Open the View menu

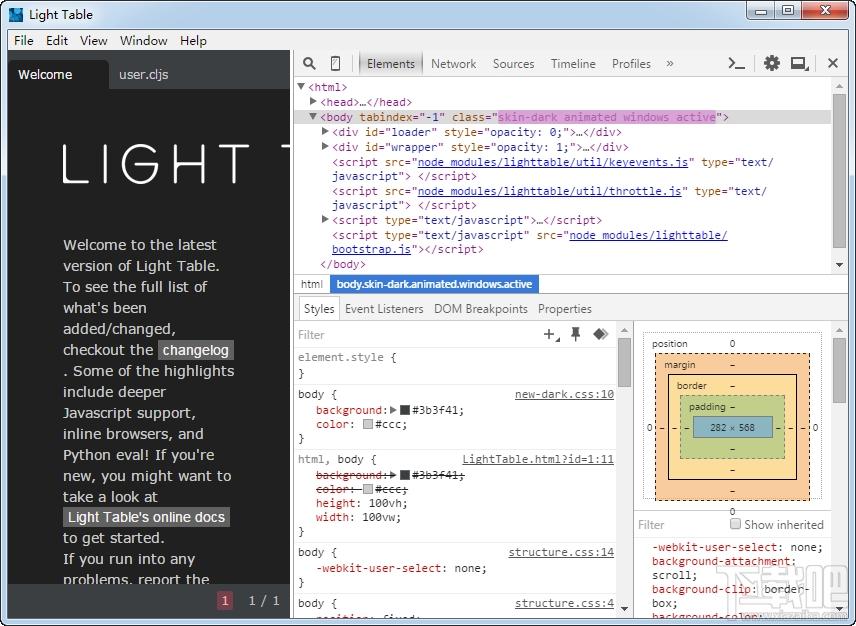tap(93, 40)
